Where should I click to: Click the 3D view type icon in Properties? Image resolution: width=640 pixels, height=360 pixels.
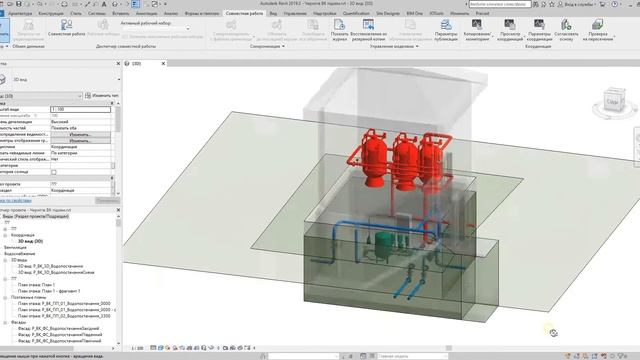click(3, 79)
